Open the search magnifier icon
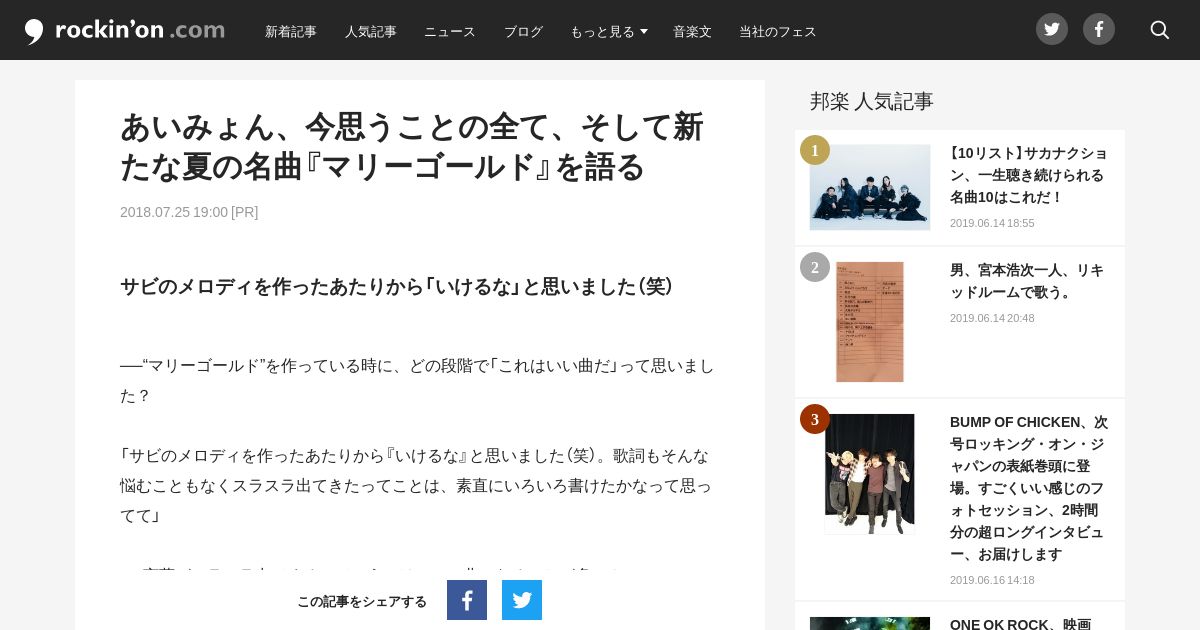Screen dimensions: 1200x630 click(1160, 30)
